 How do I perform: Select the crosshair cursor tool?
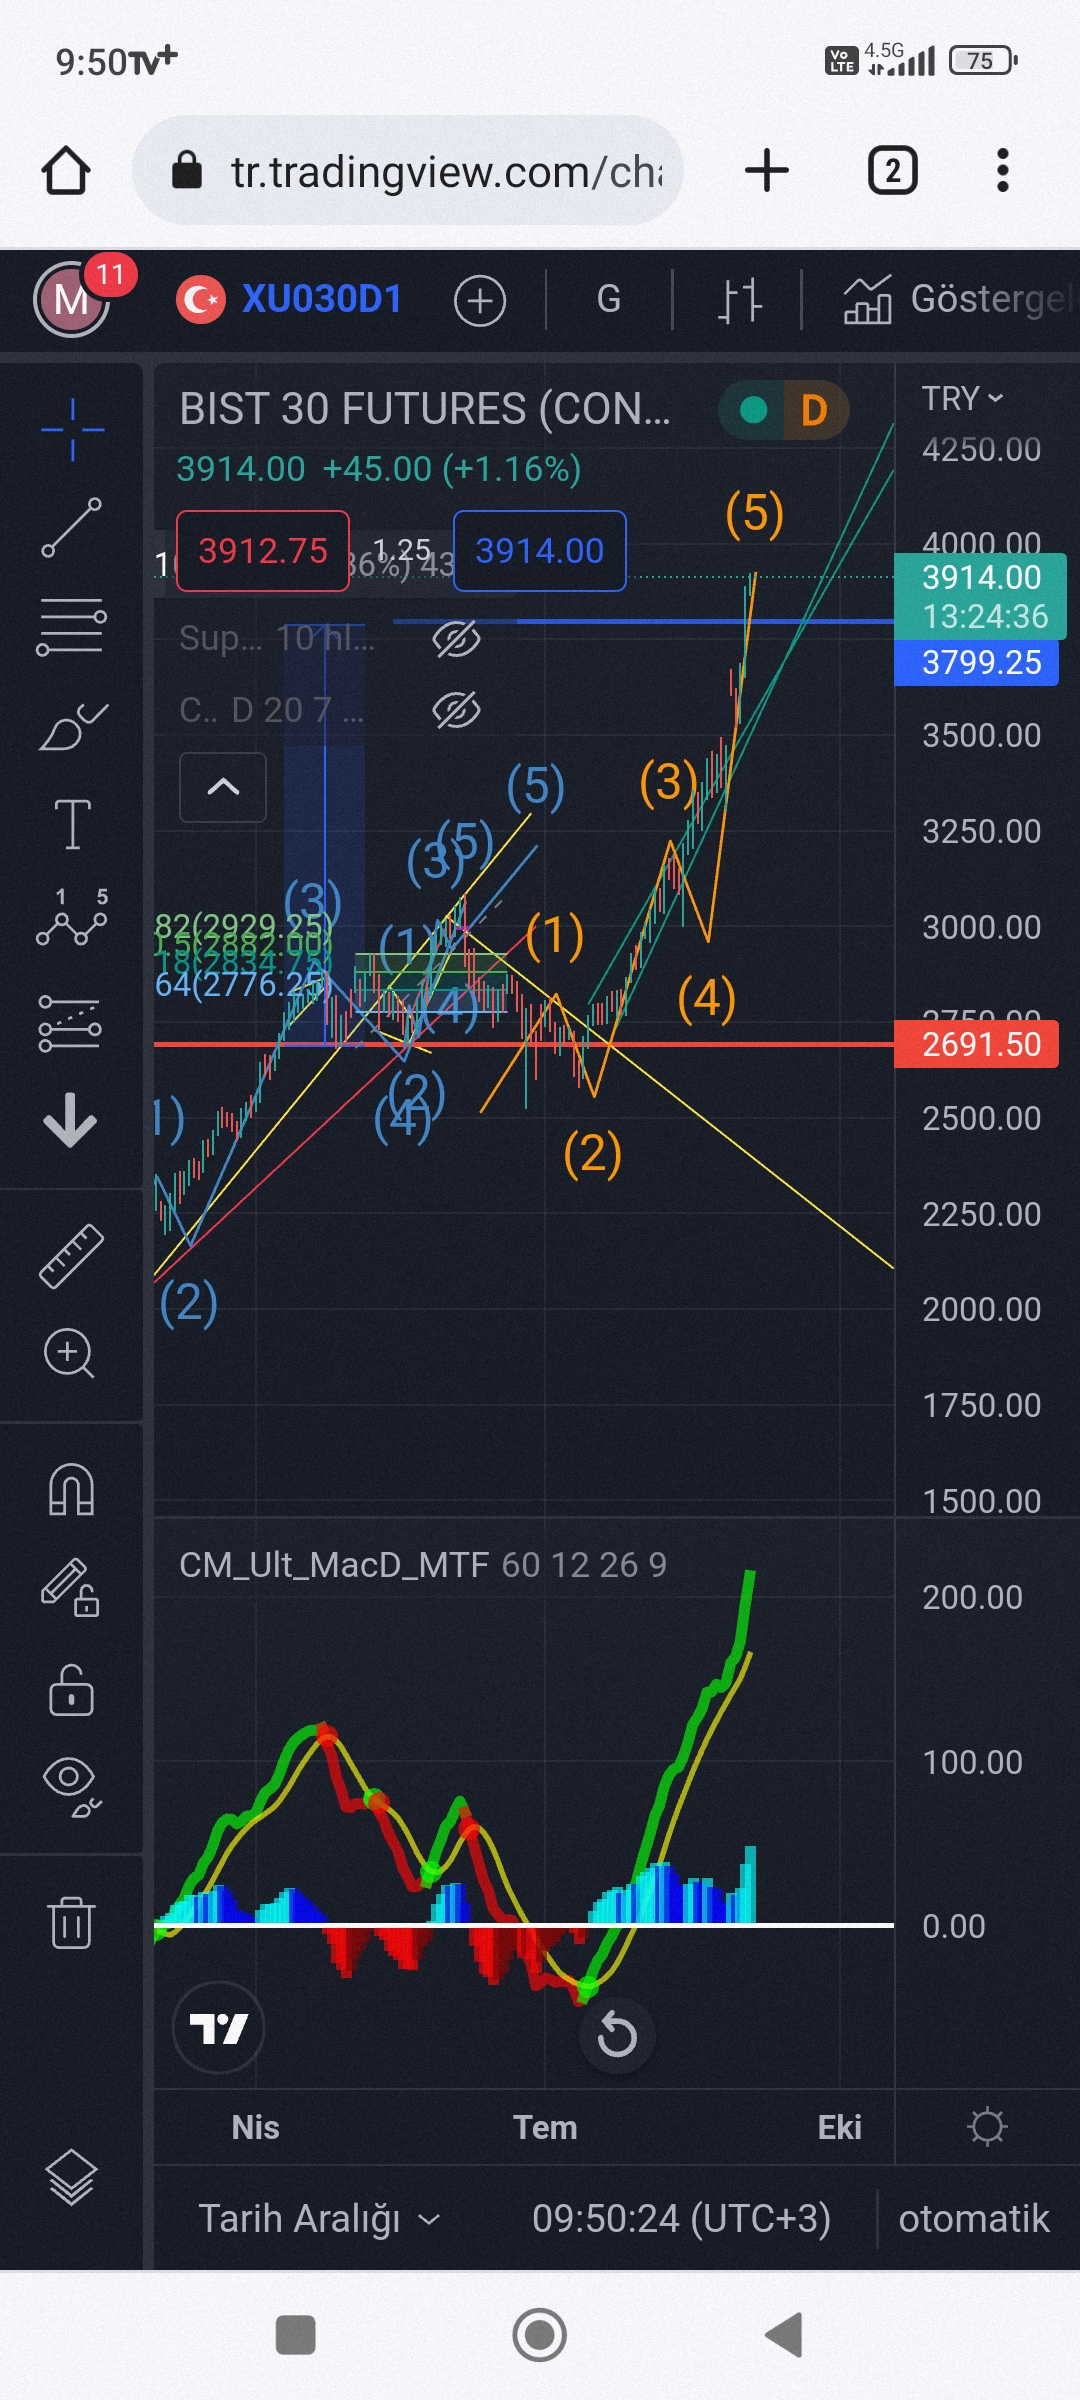click(x=72, y=430)
